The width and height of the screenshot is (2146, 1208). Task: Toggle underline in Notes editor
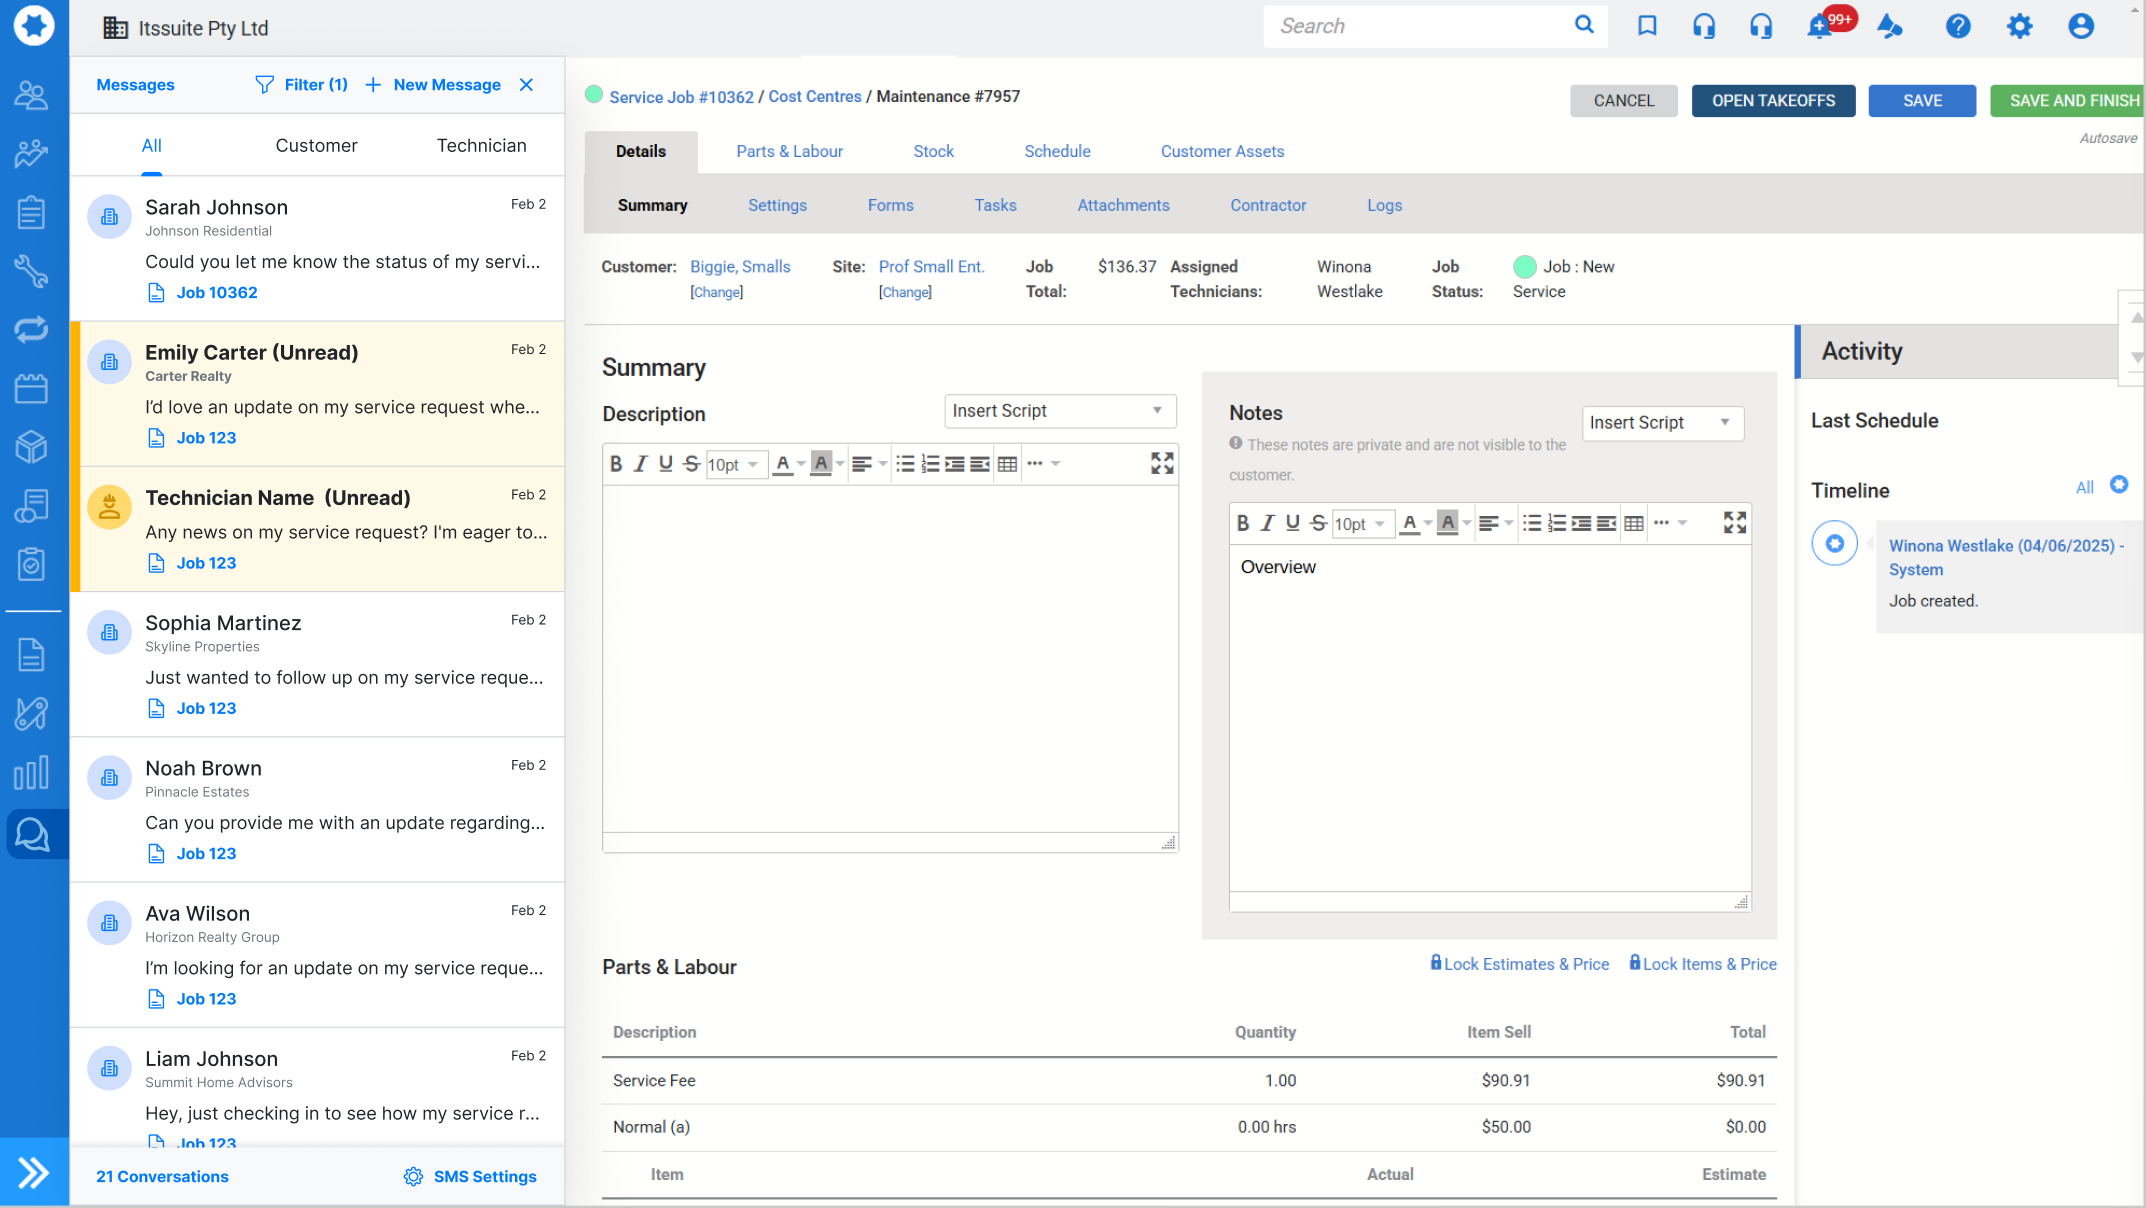tap(1293, 523)
